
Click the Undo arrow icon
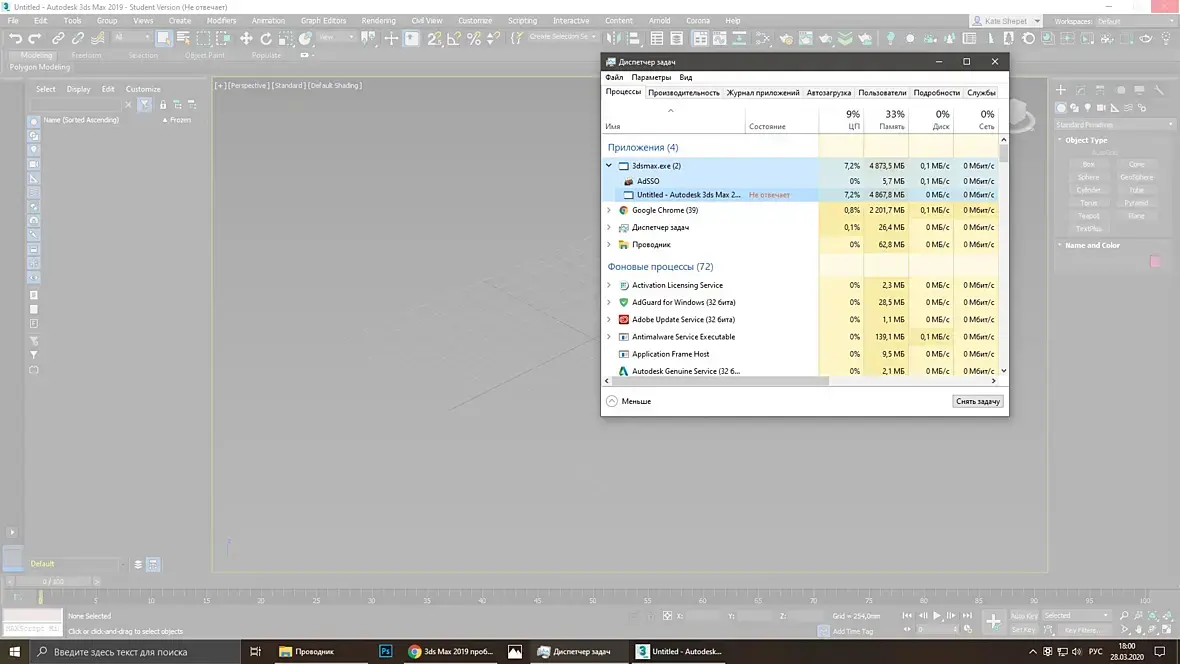click(x=15, y=38)
